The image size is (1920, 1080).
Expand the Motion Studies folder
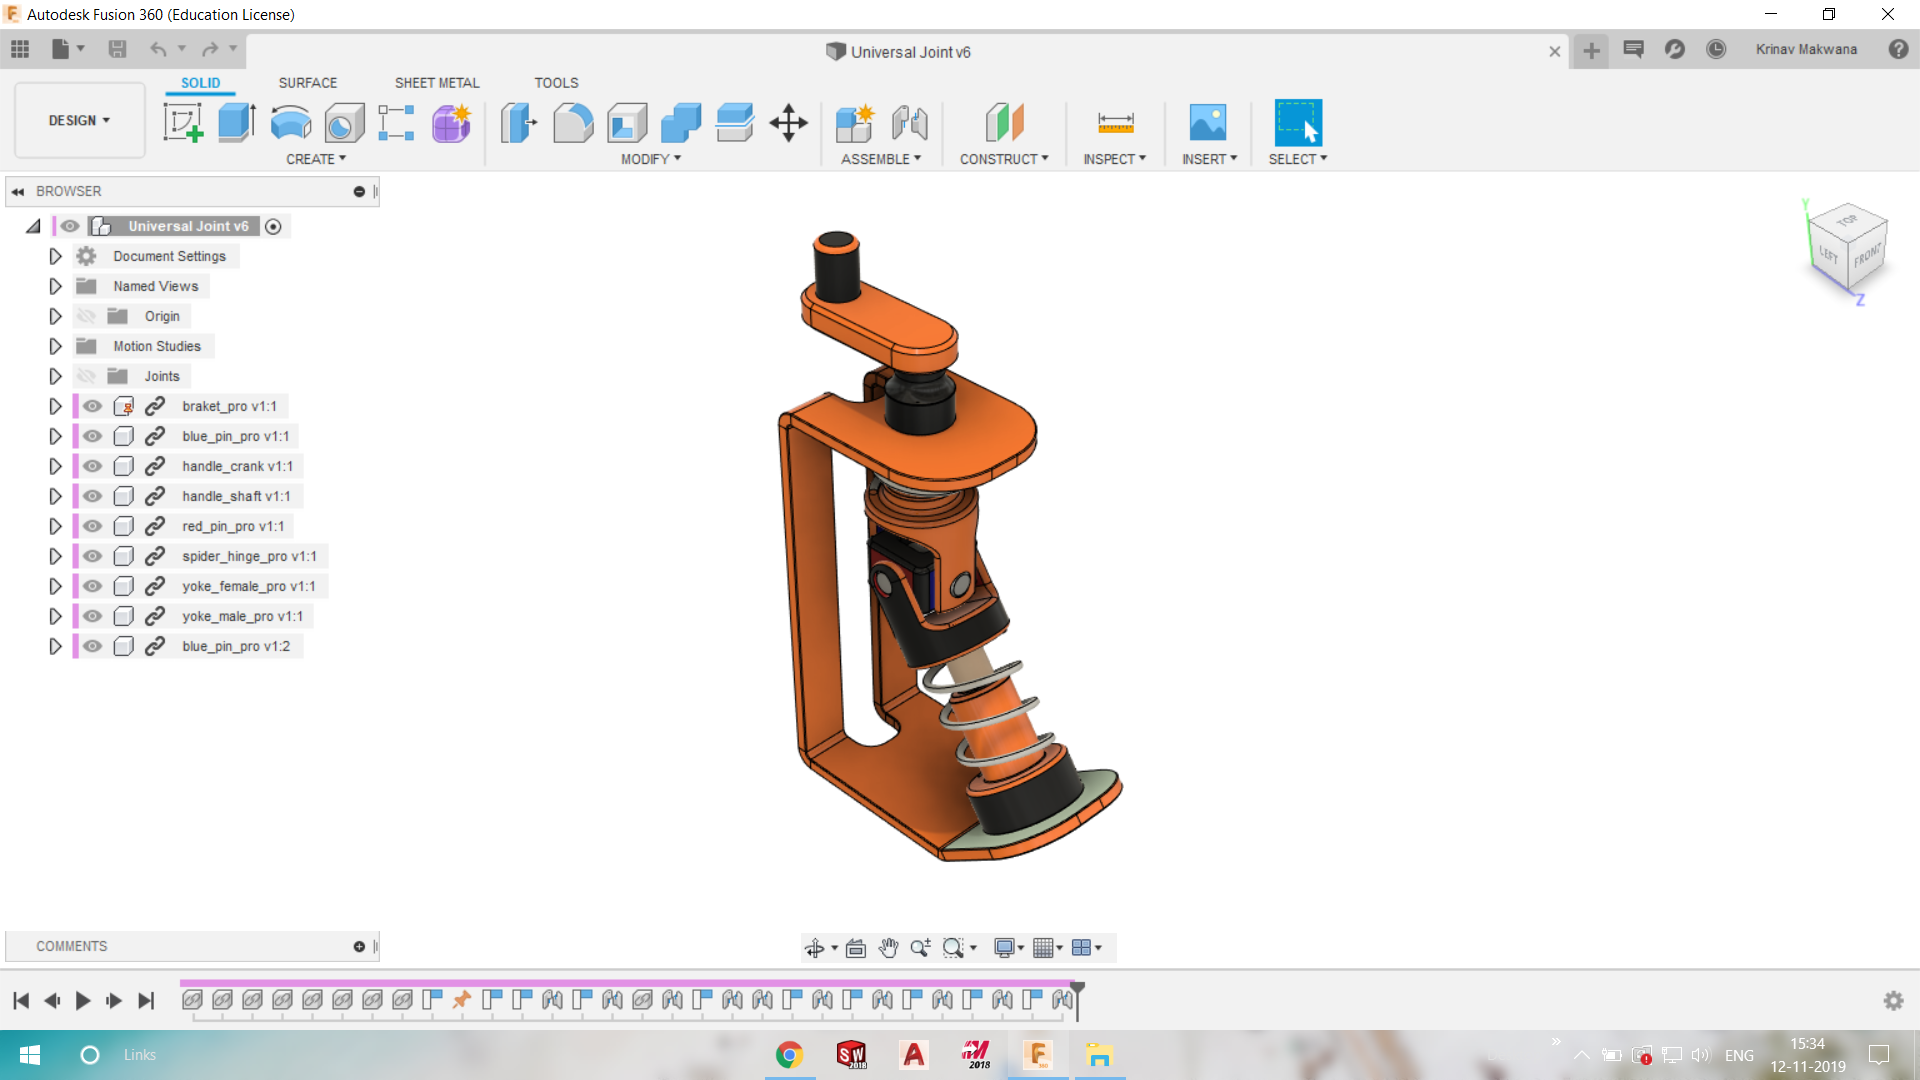55,345
